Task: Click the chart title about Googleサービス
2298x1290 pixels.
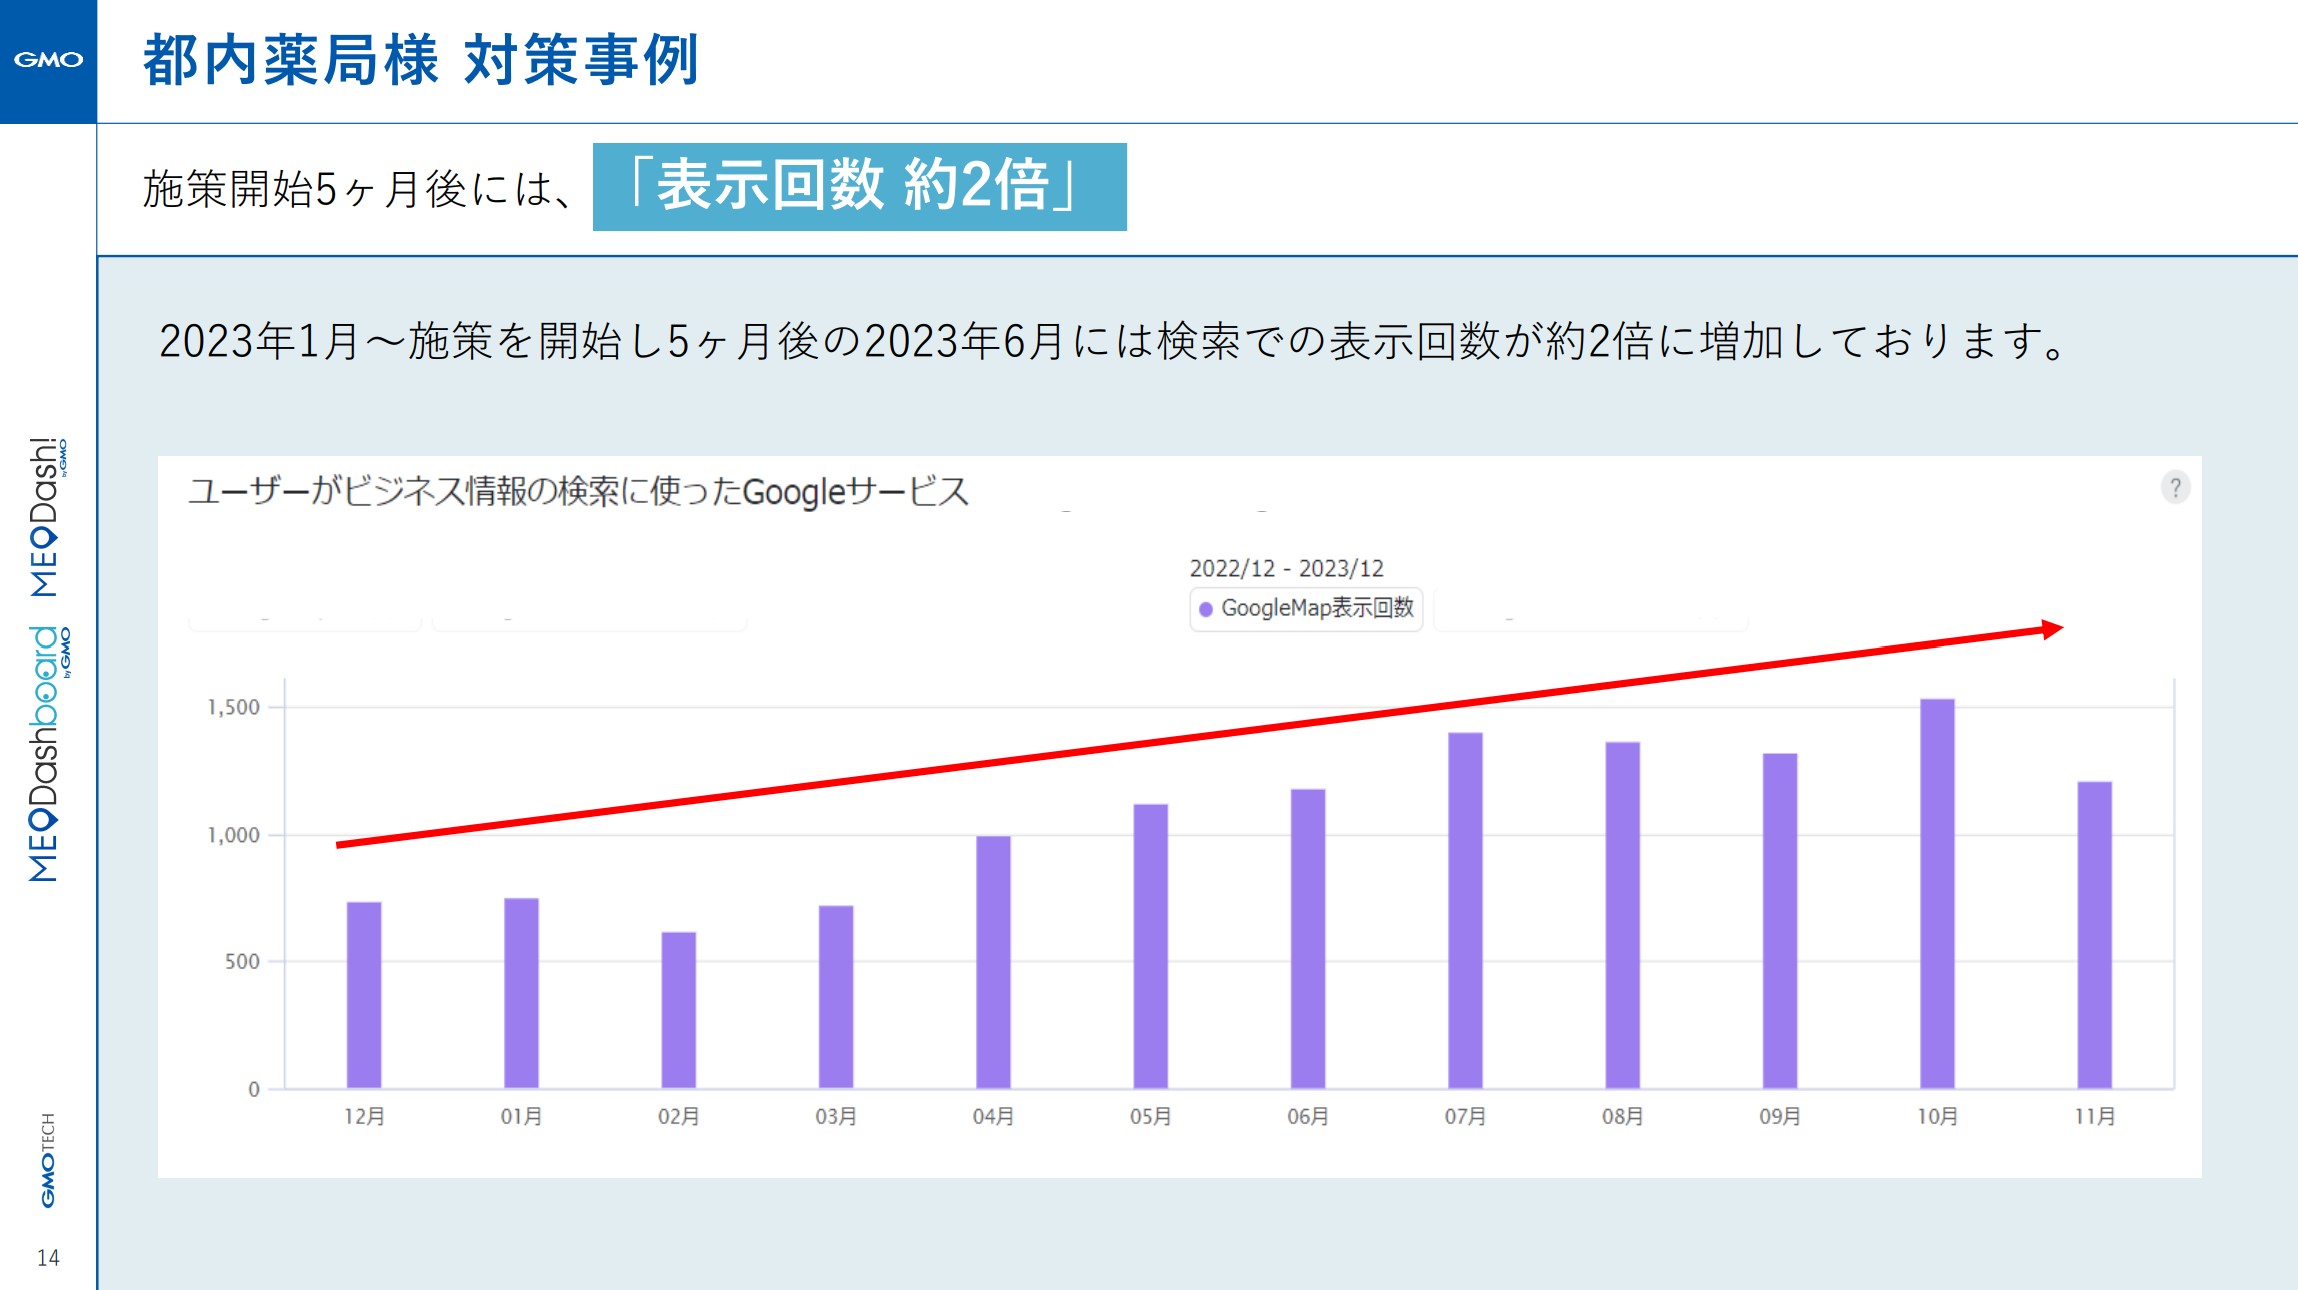Action: (x=578, y=491)
